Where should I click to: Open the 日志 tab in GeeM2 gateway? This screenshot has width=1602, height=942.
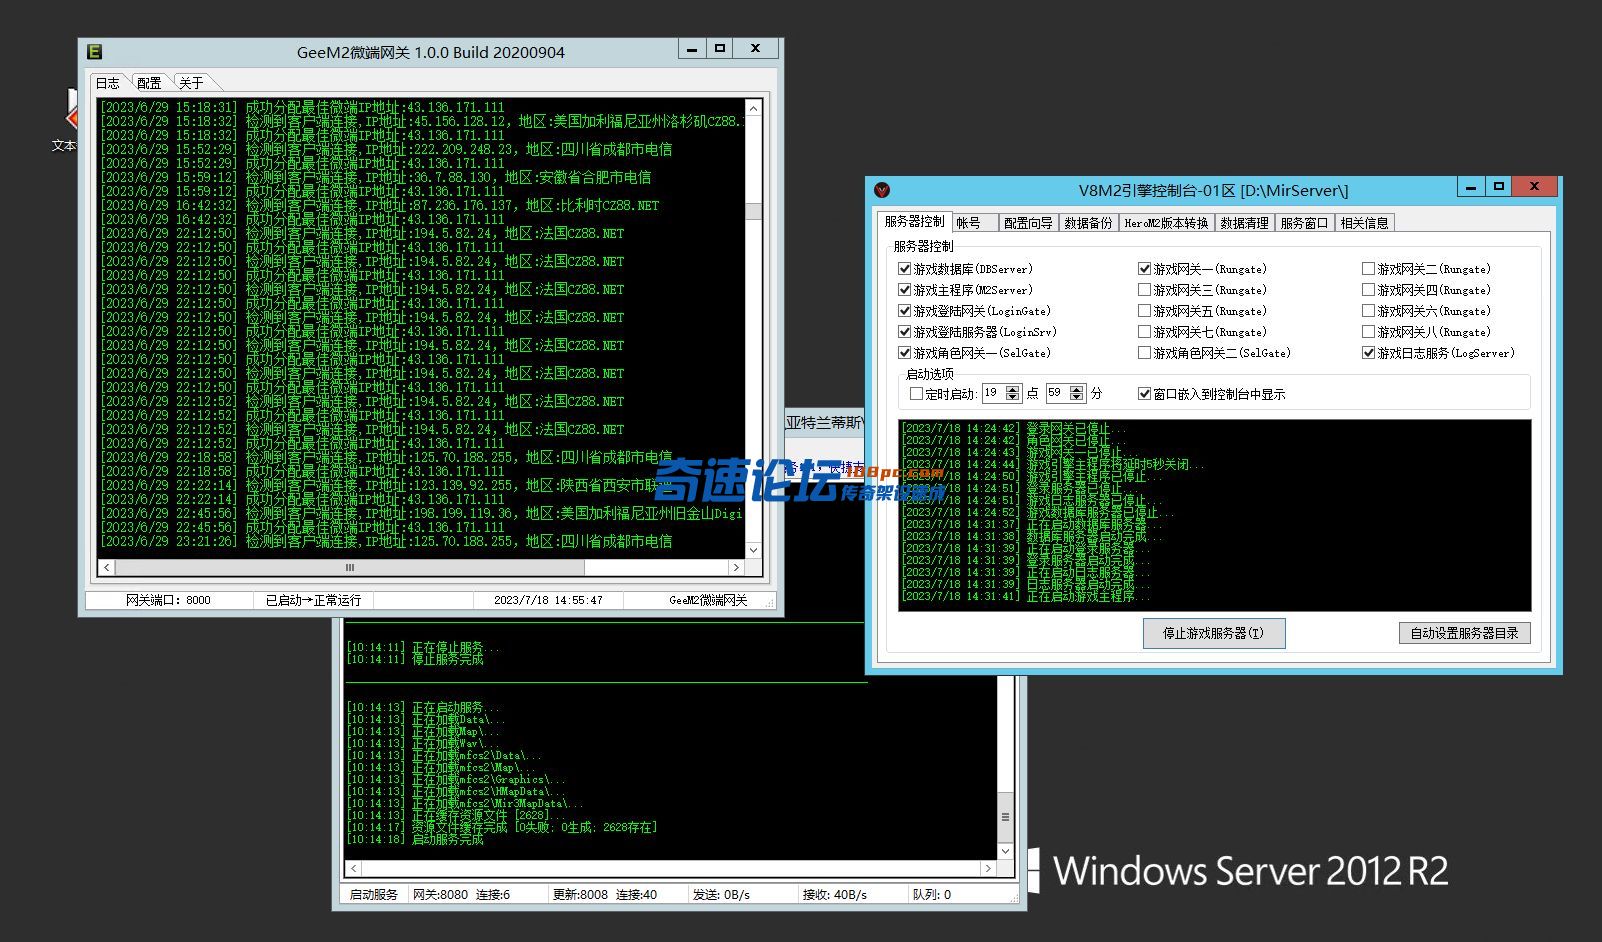108,83
